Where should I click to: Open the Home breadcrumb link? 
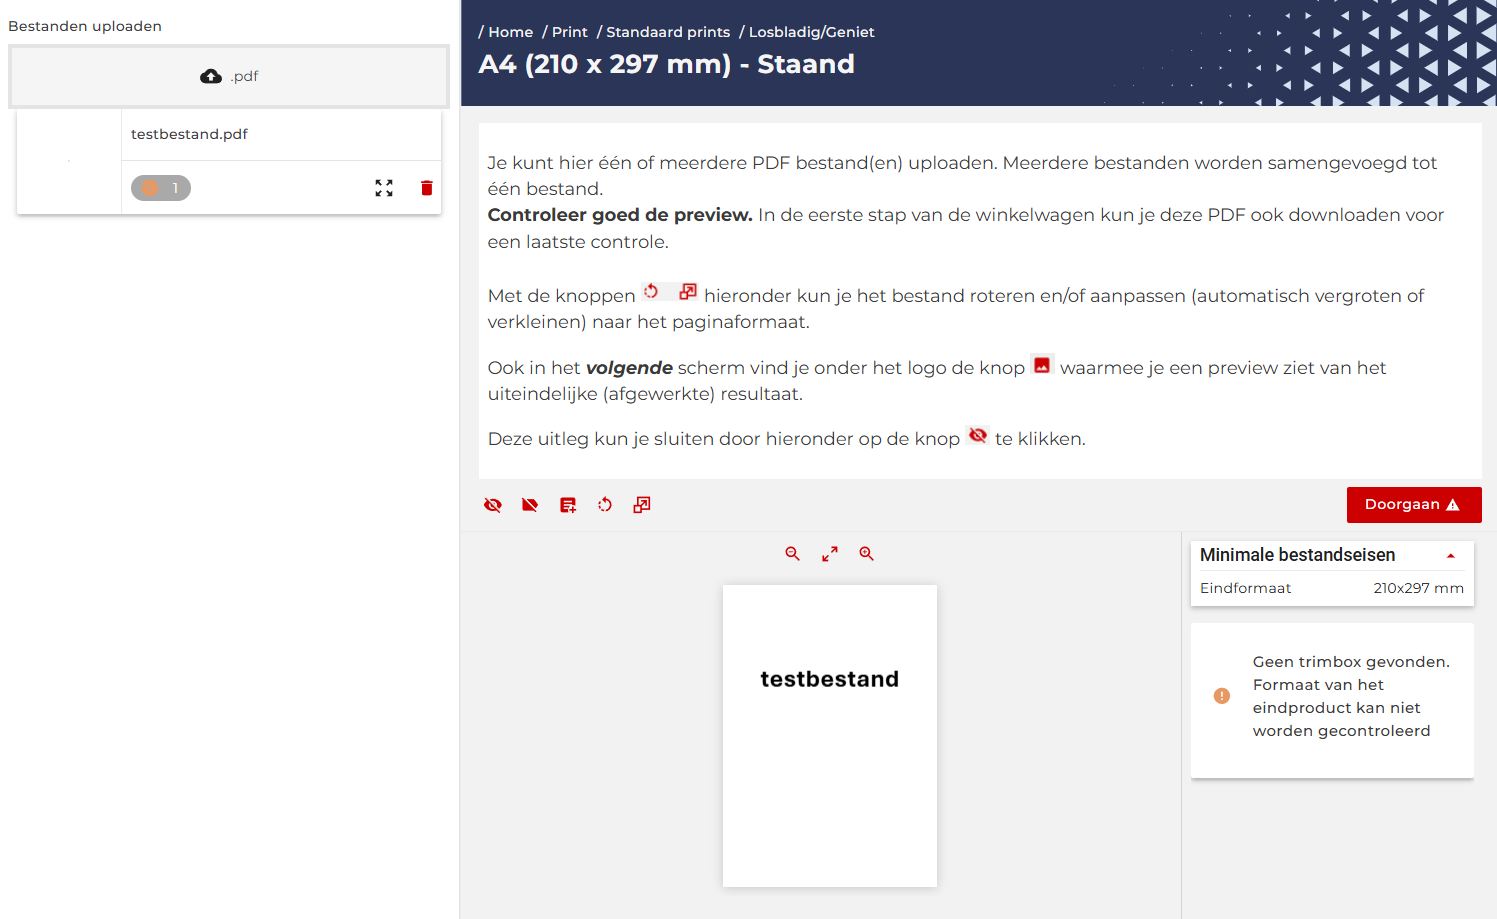click(510, 31)
